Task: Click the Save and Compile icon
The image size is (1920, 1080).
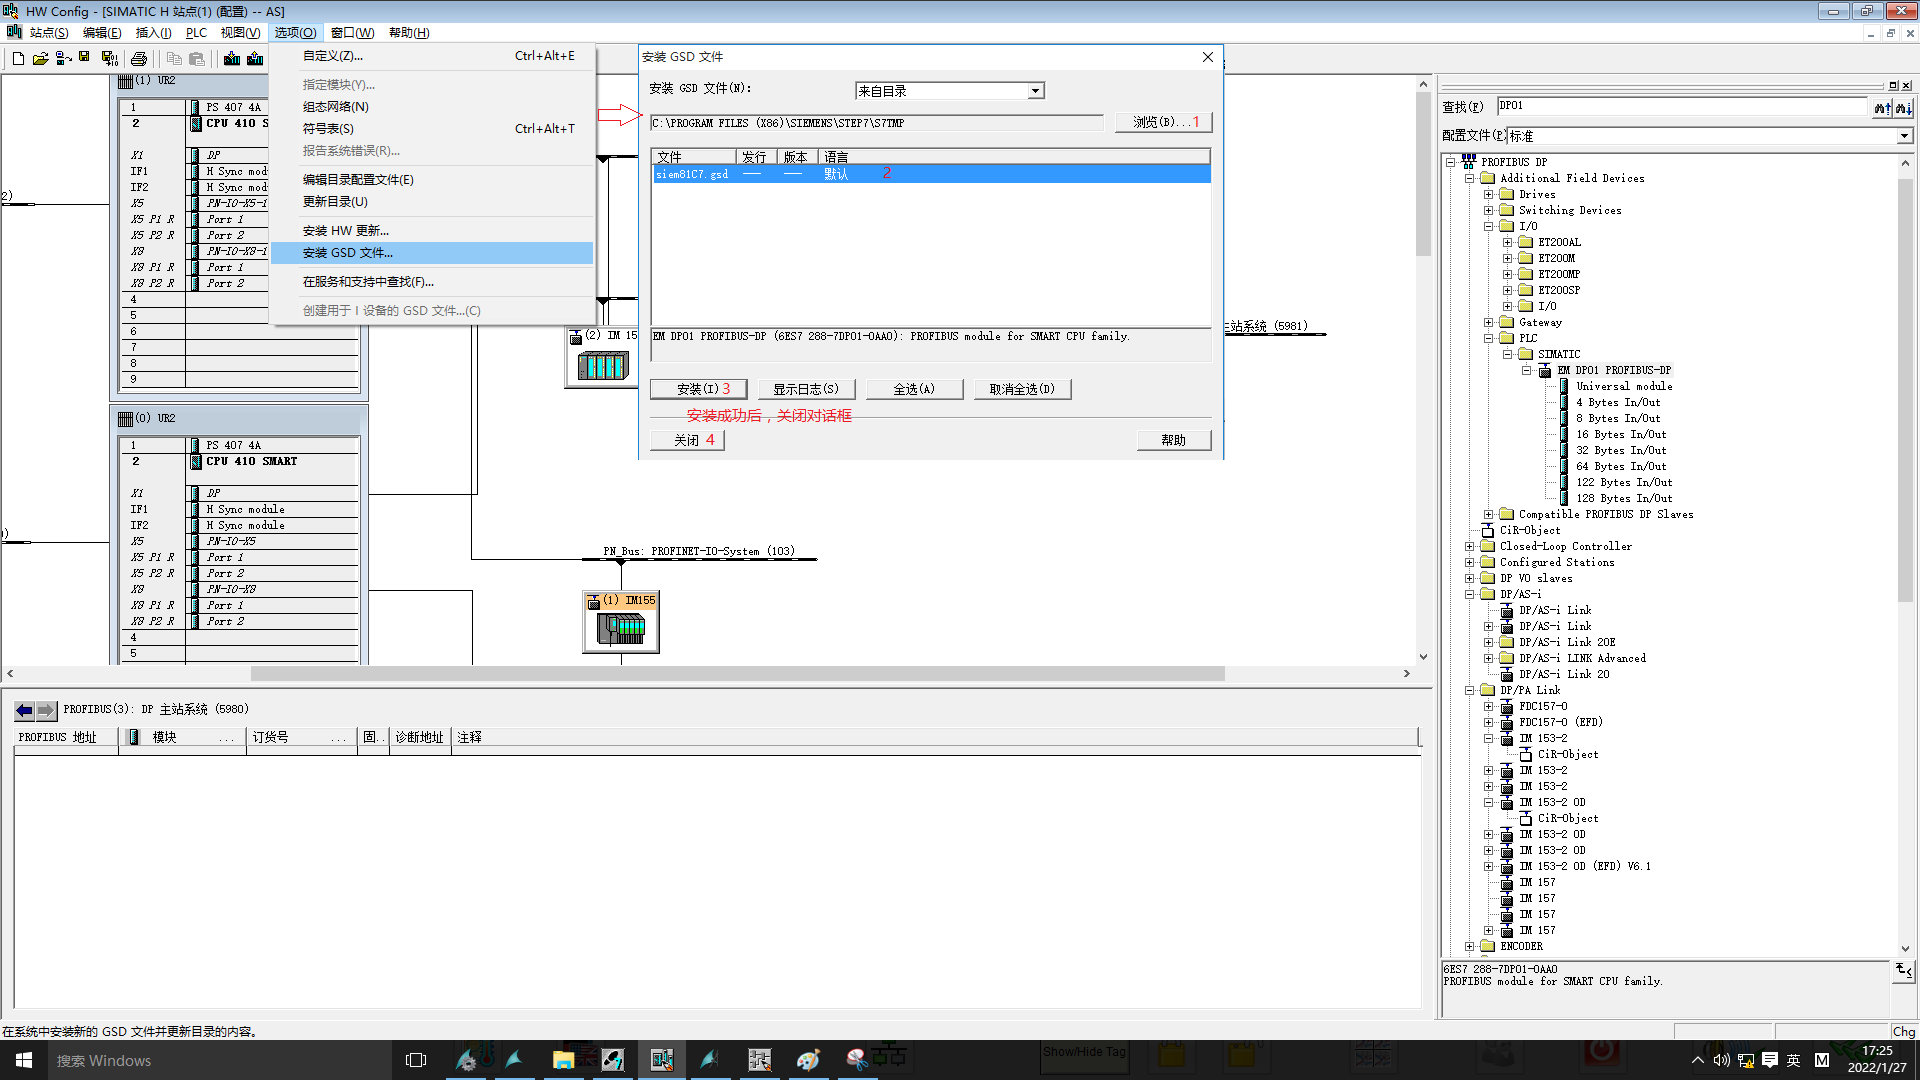Action: click(110, 59)
